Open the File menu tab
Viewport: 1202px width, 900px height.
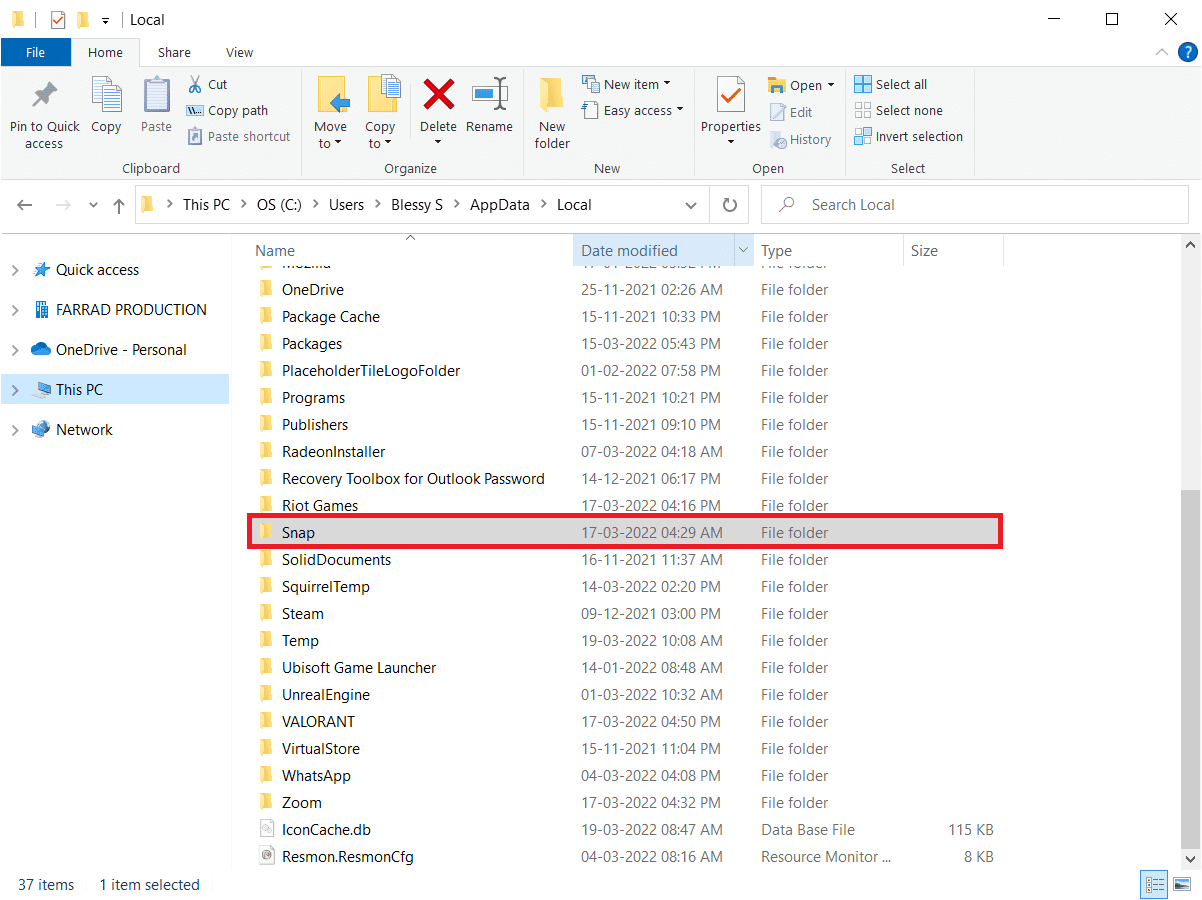pyautogui.click(x=35, y=52)
